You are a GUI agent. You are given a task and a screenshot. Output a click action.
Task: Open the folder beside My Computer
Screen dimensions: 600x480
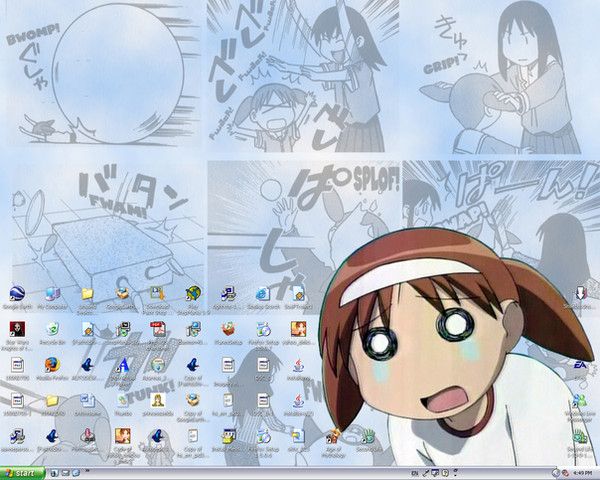pos(87,294)
